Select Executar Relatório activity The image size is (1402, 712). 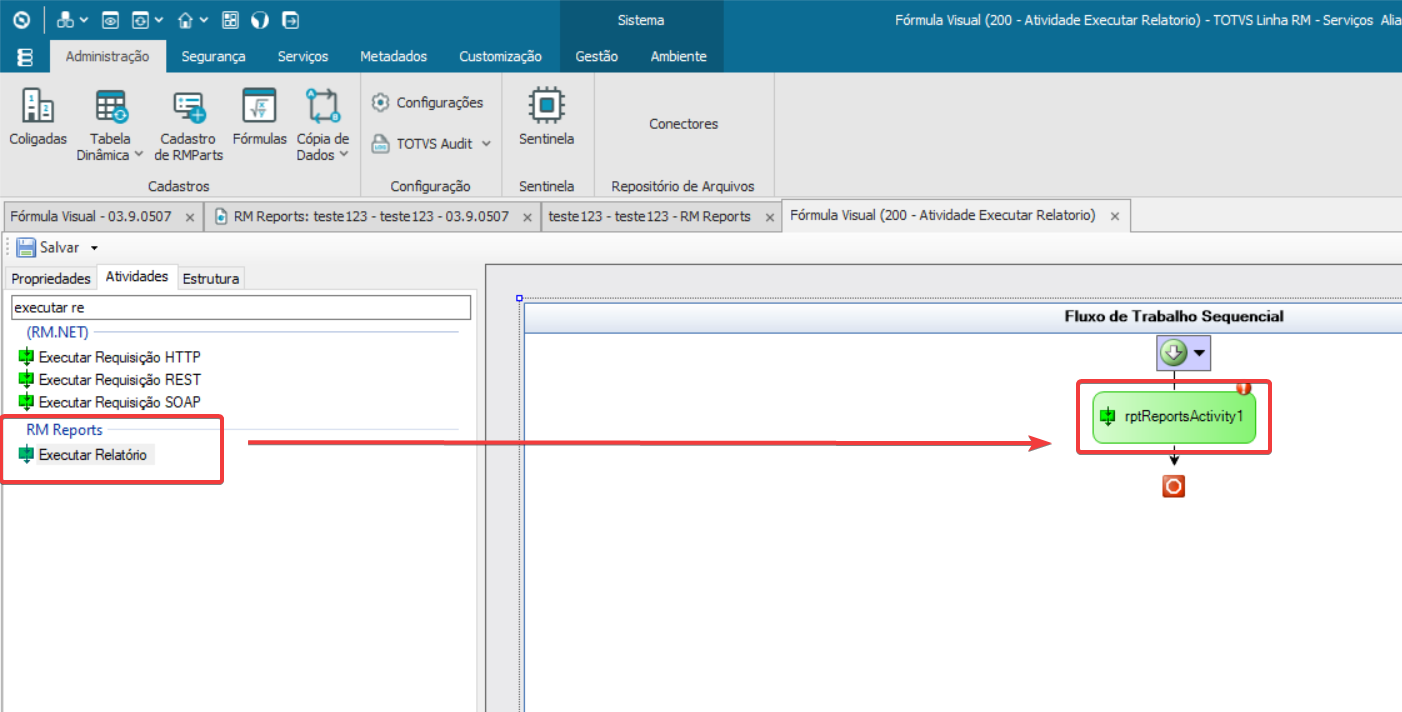pos(85,455)
